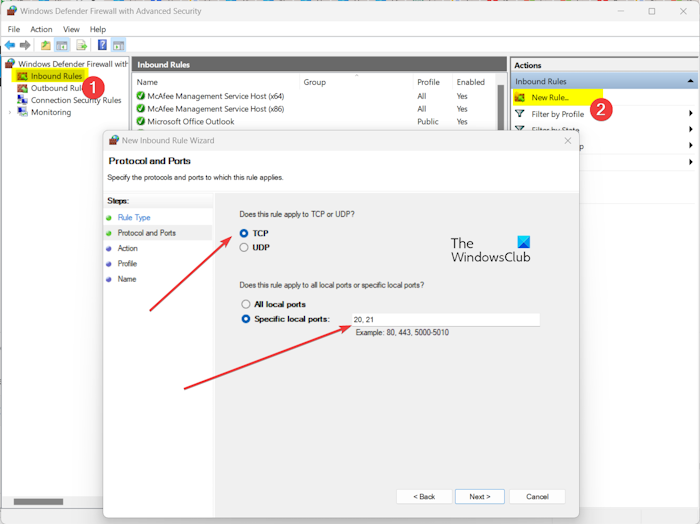Click Filter by Profile action
The height and width of the screenshot is (524, 700).
pos(558,114)
